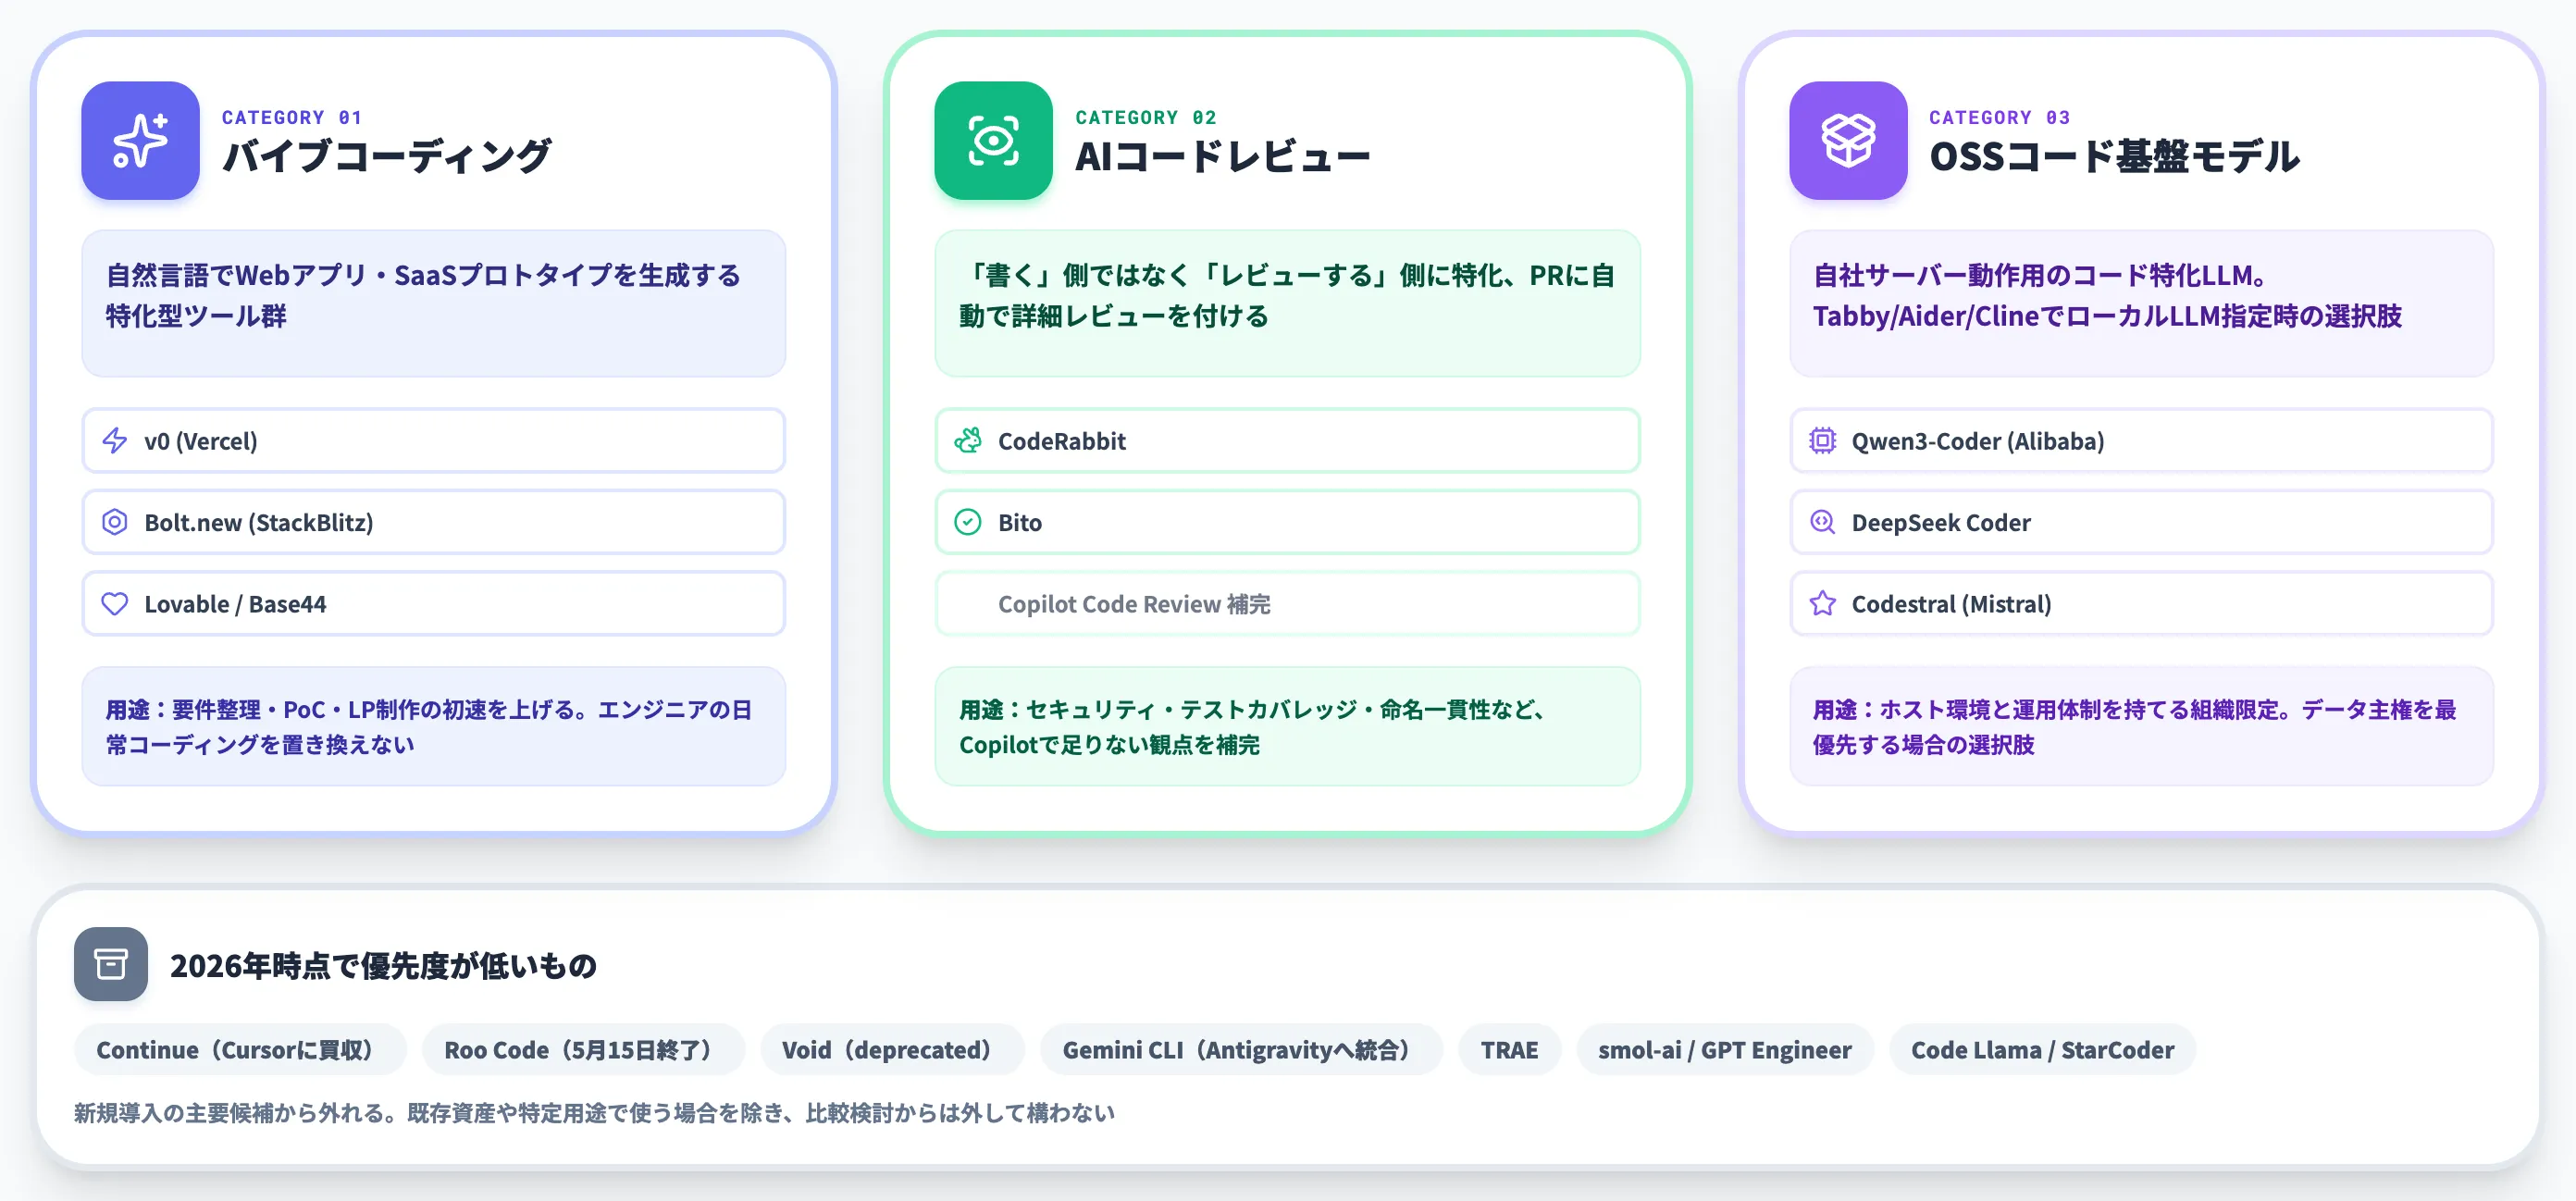
Task: Click the archive box icon beside 2026年時点
Action: 111,964
